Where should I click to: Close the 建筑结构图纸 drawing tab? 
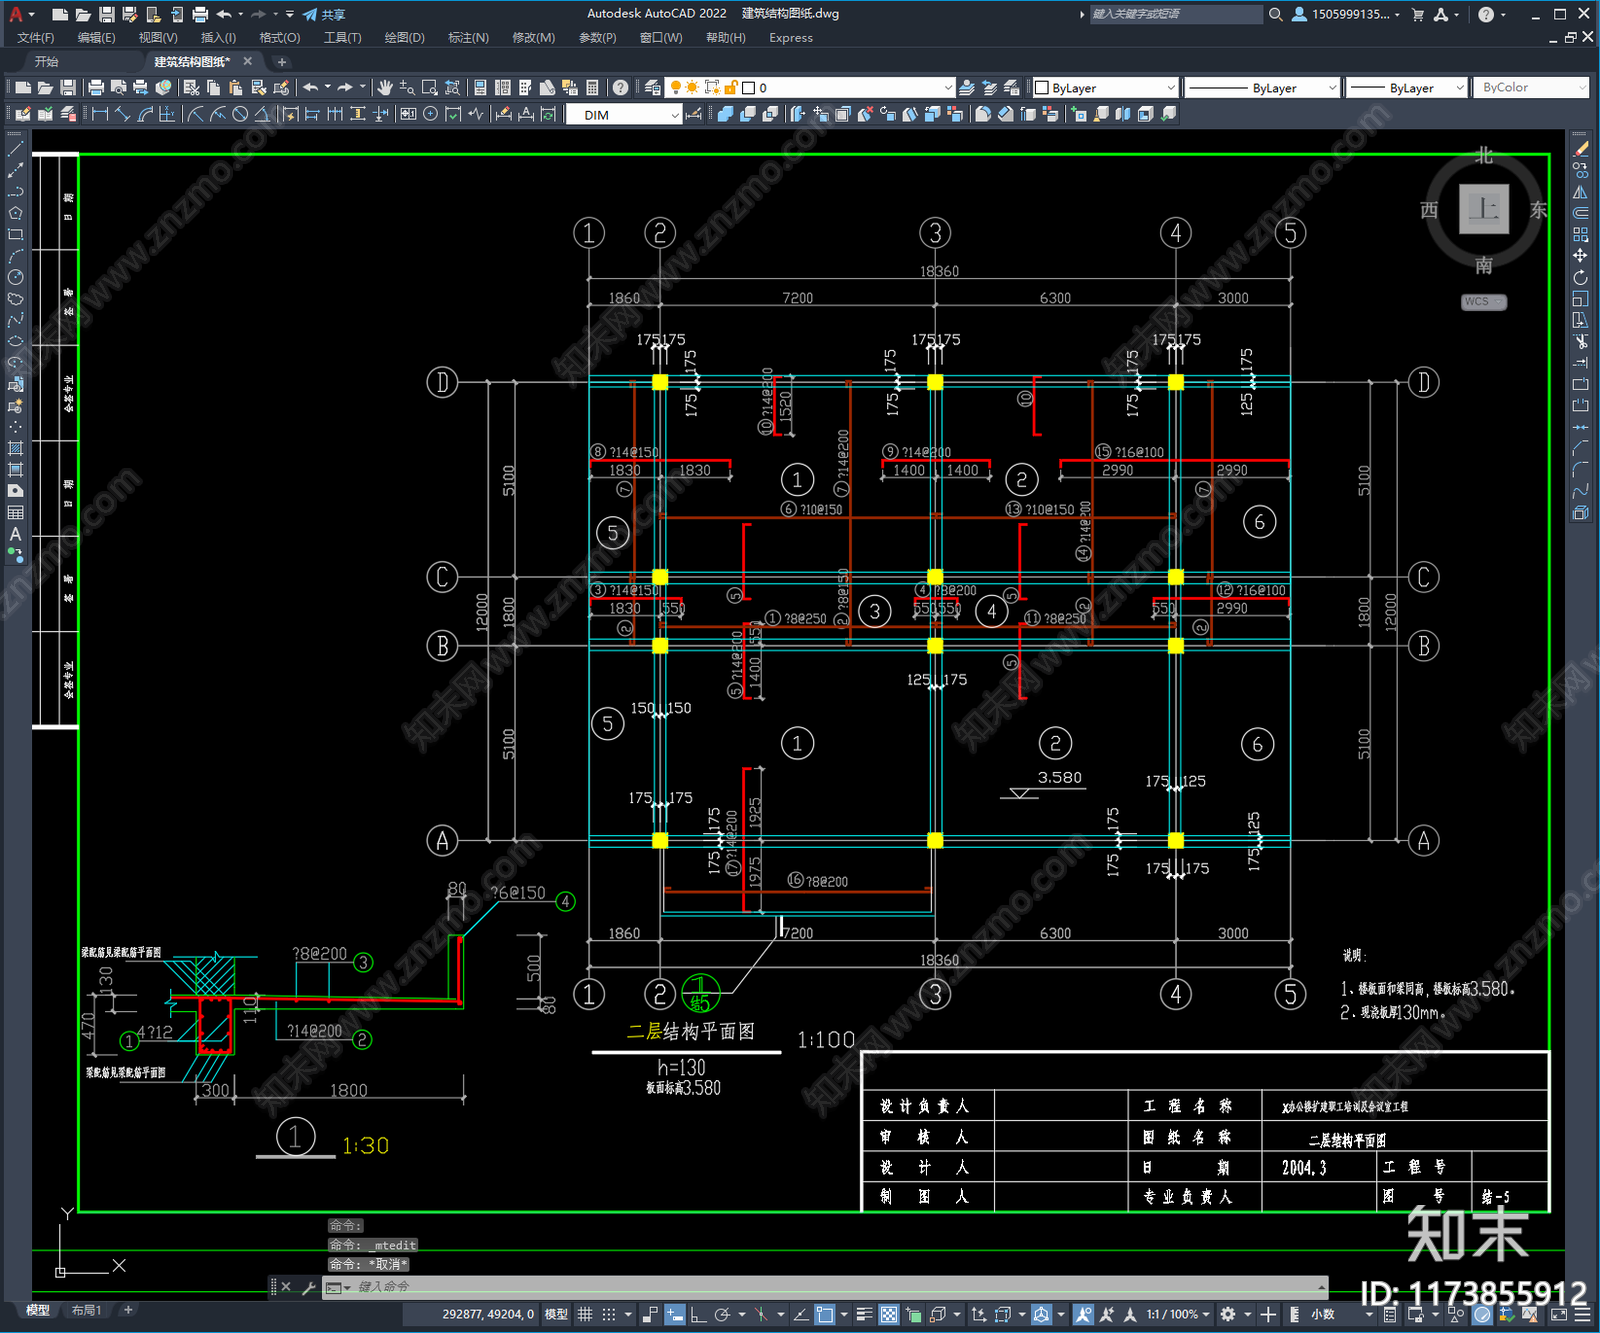pos(248,62)
